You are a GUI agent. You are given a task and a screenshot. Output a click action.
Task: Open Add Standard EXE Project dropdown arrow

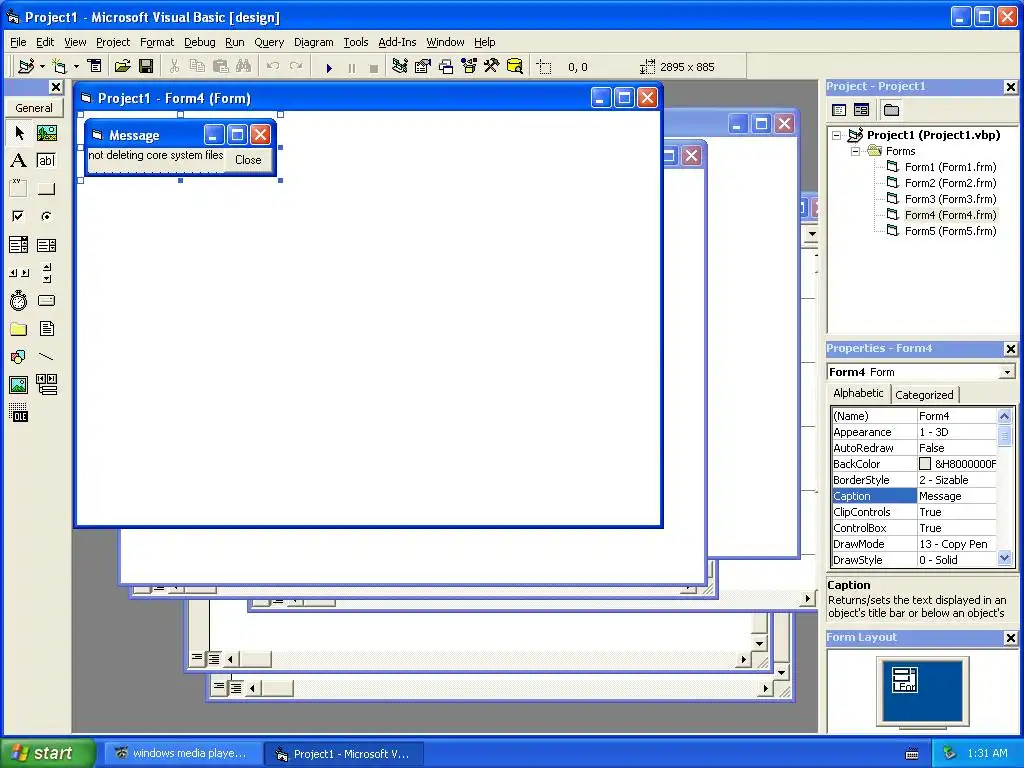pos(42,66)
